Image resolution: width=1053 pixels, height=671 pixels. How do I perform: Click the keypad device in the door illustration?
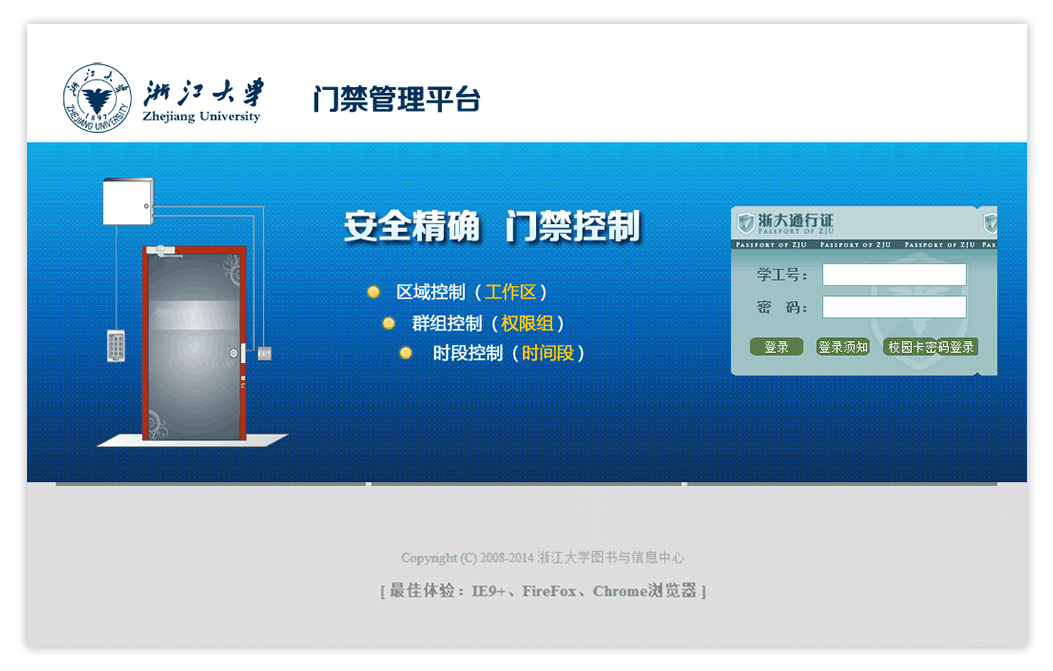pyautogui.click(x=117, y=346)
